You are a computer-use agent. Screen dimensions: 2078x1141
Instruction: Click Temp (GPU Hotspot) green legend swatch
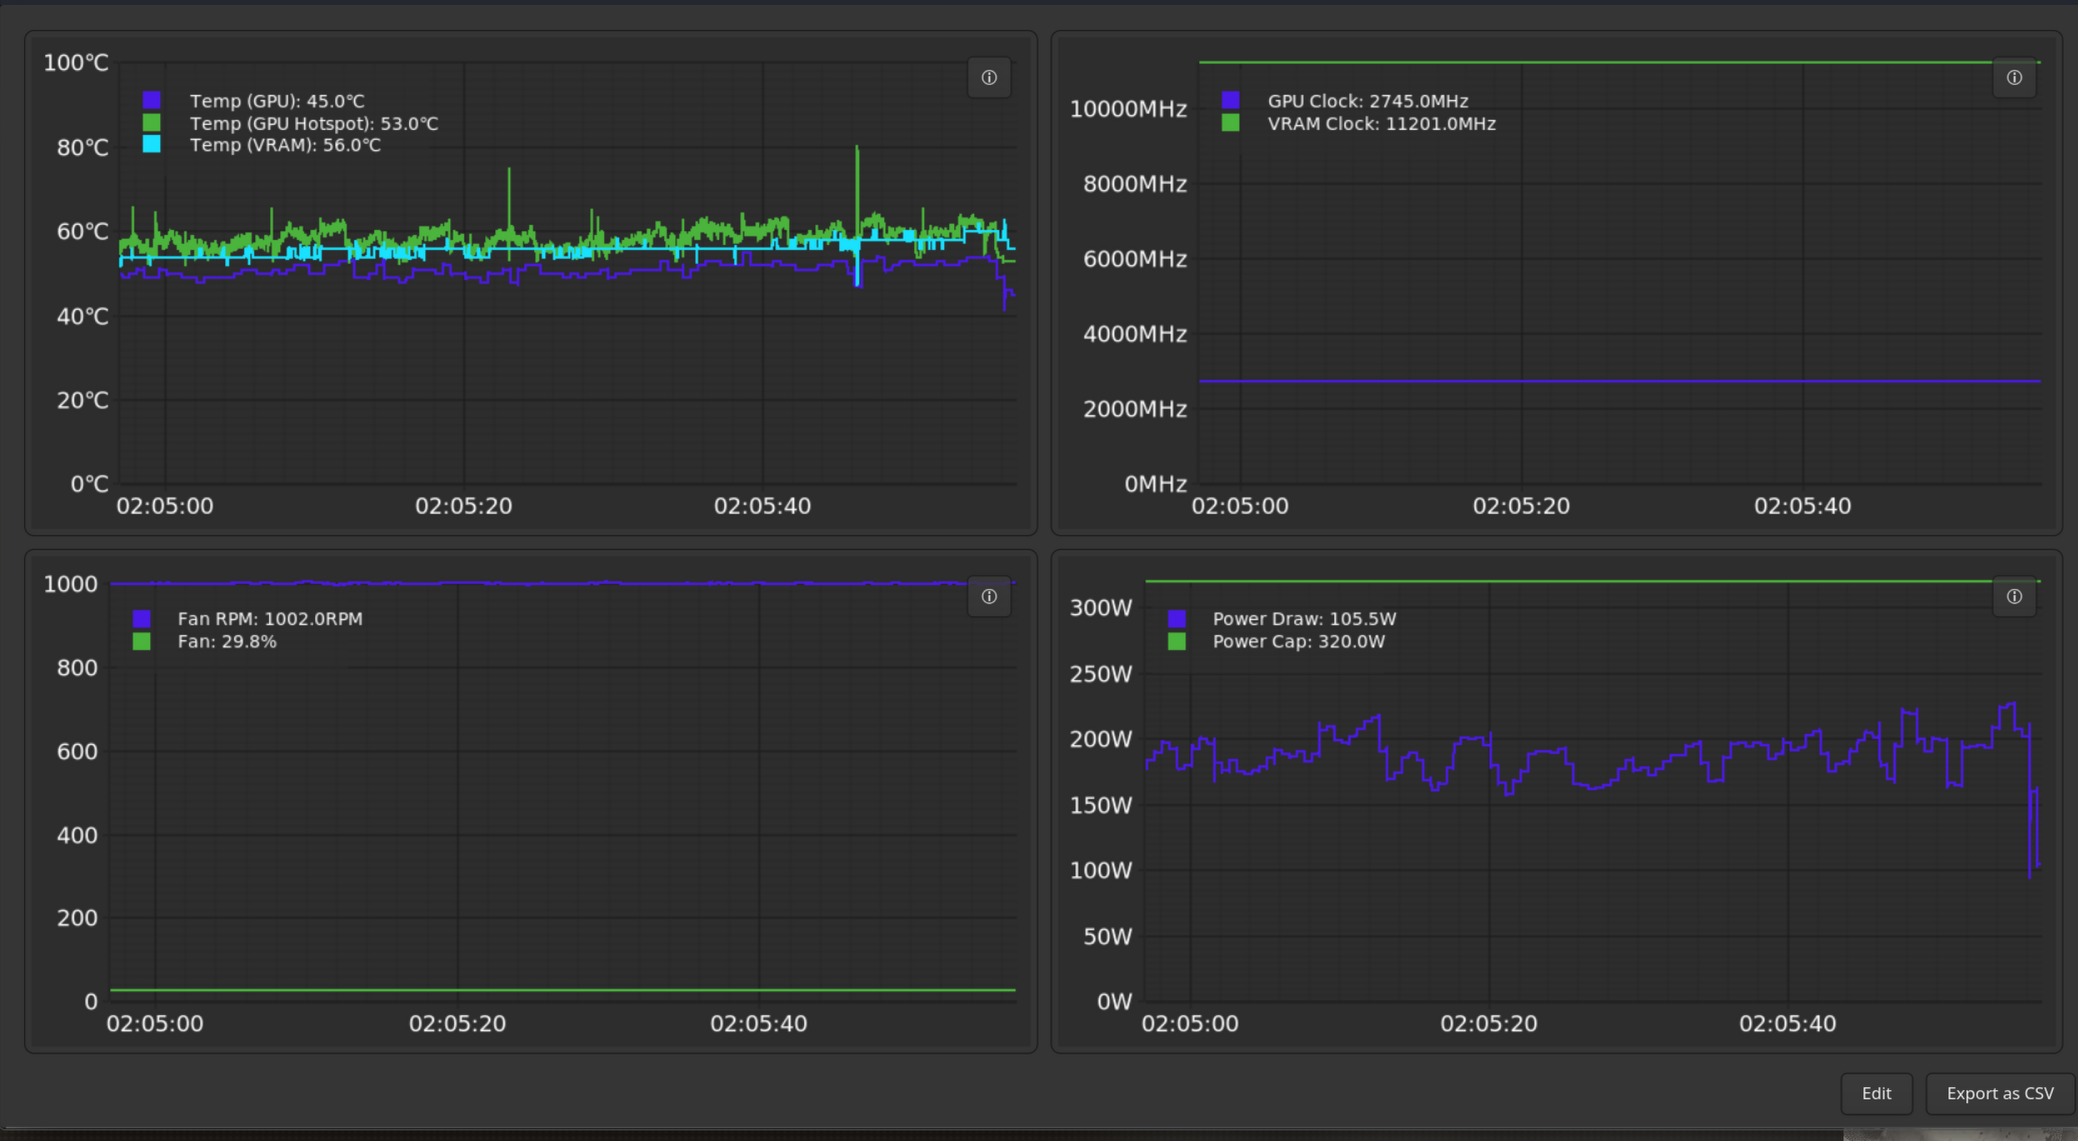(152, 122)
